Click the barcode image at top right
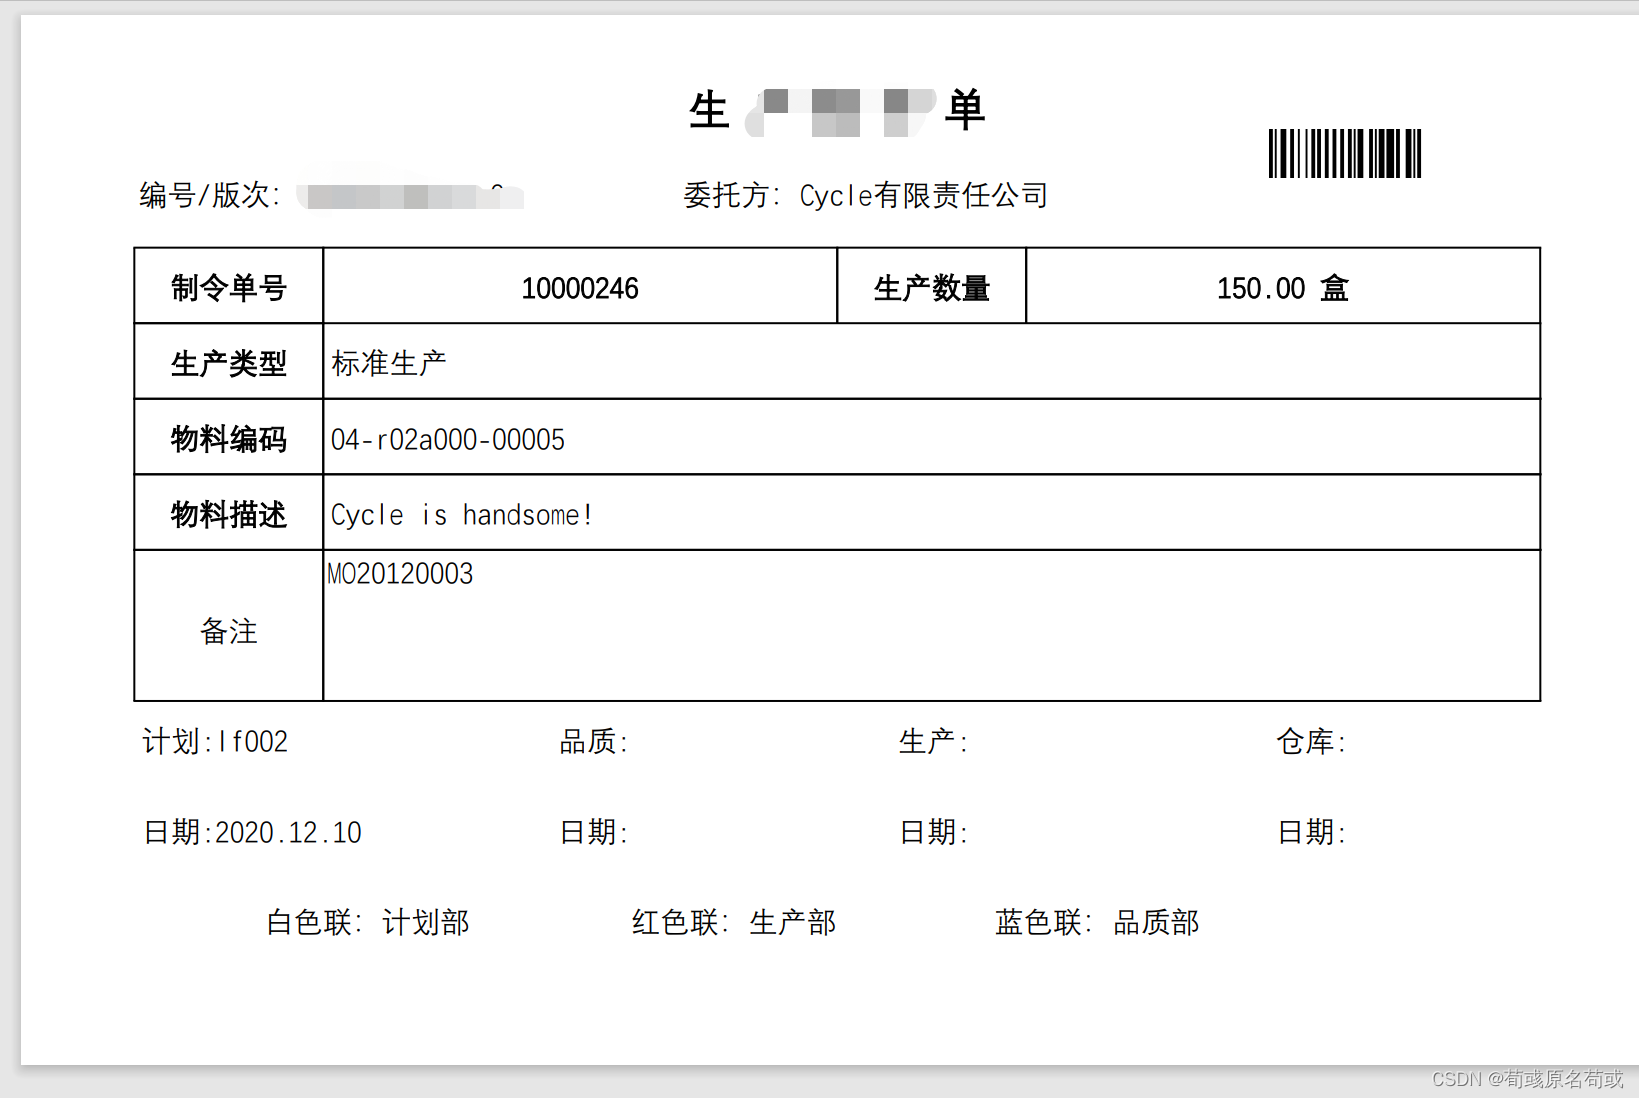This screenshot has width=1639, height=1098. (x=1344, y=153)
